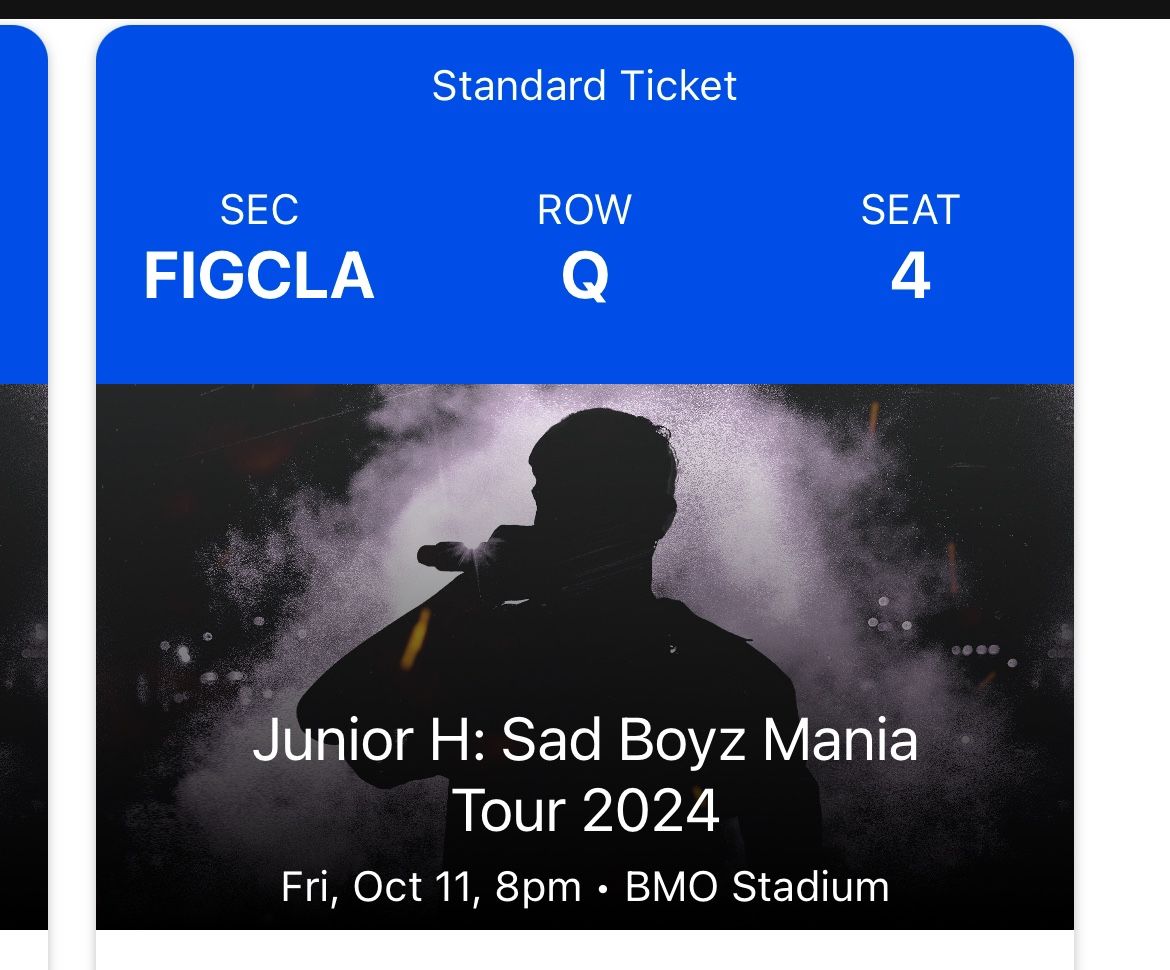
Task: Select the row Q value
Action: tap(585, 276)
